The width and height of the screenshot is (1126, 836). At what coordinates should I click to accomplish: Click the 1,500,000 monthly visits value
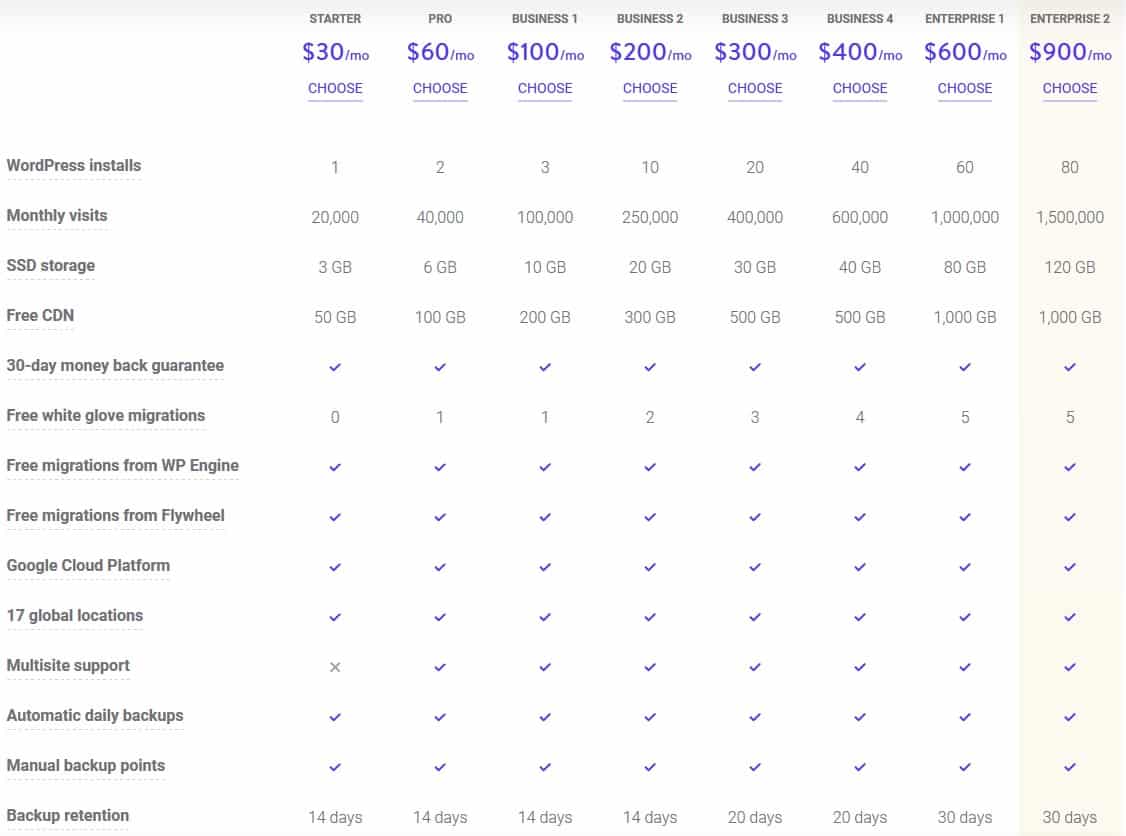[x=1069, y=218]
